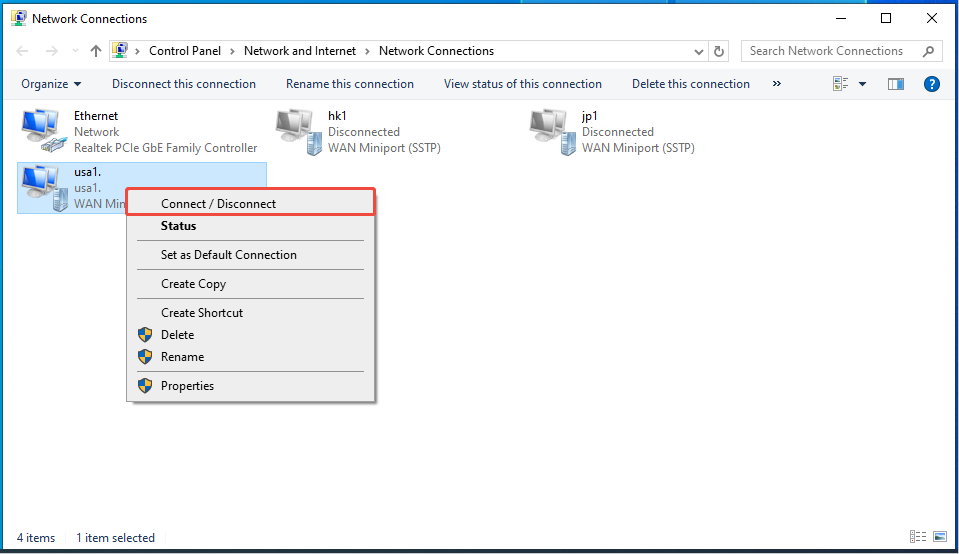
Task: Switch to large icons view in status bar
Action: 940,537
